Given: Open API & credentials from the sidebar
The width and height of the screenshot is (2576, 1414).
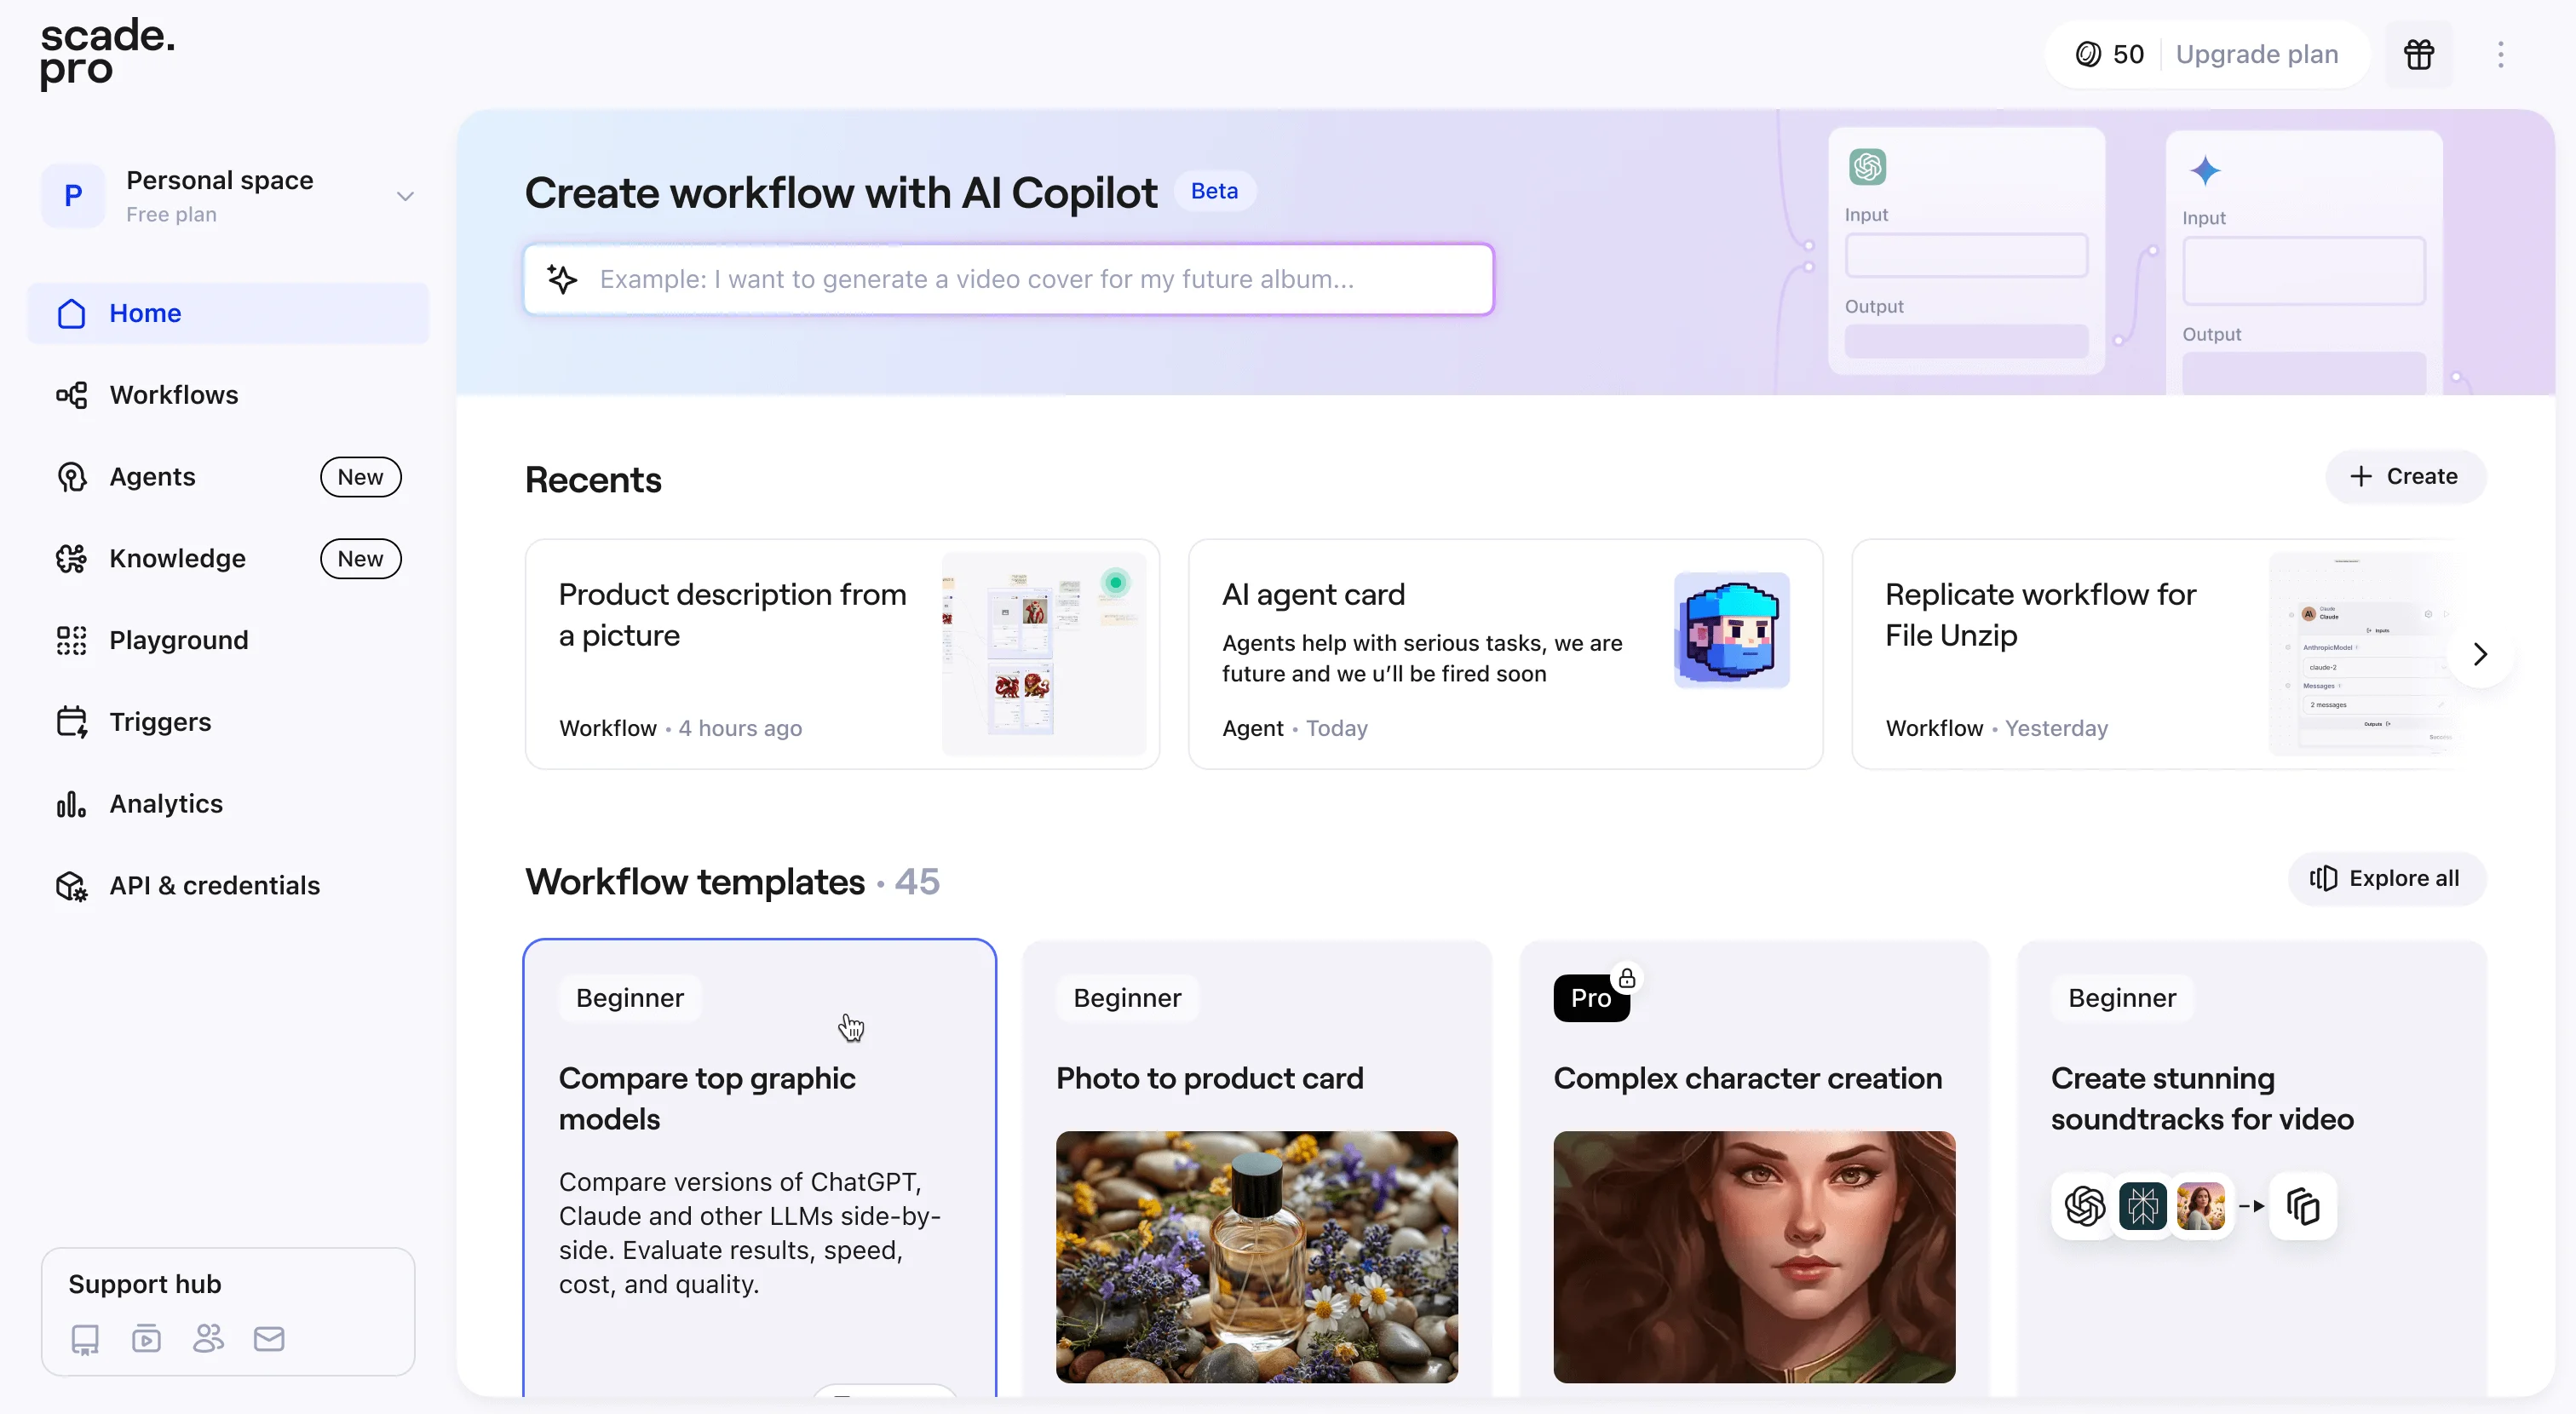Looking at the screenshot, I should tap(214, 885).
